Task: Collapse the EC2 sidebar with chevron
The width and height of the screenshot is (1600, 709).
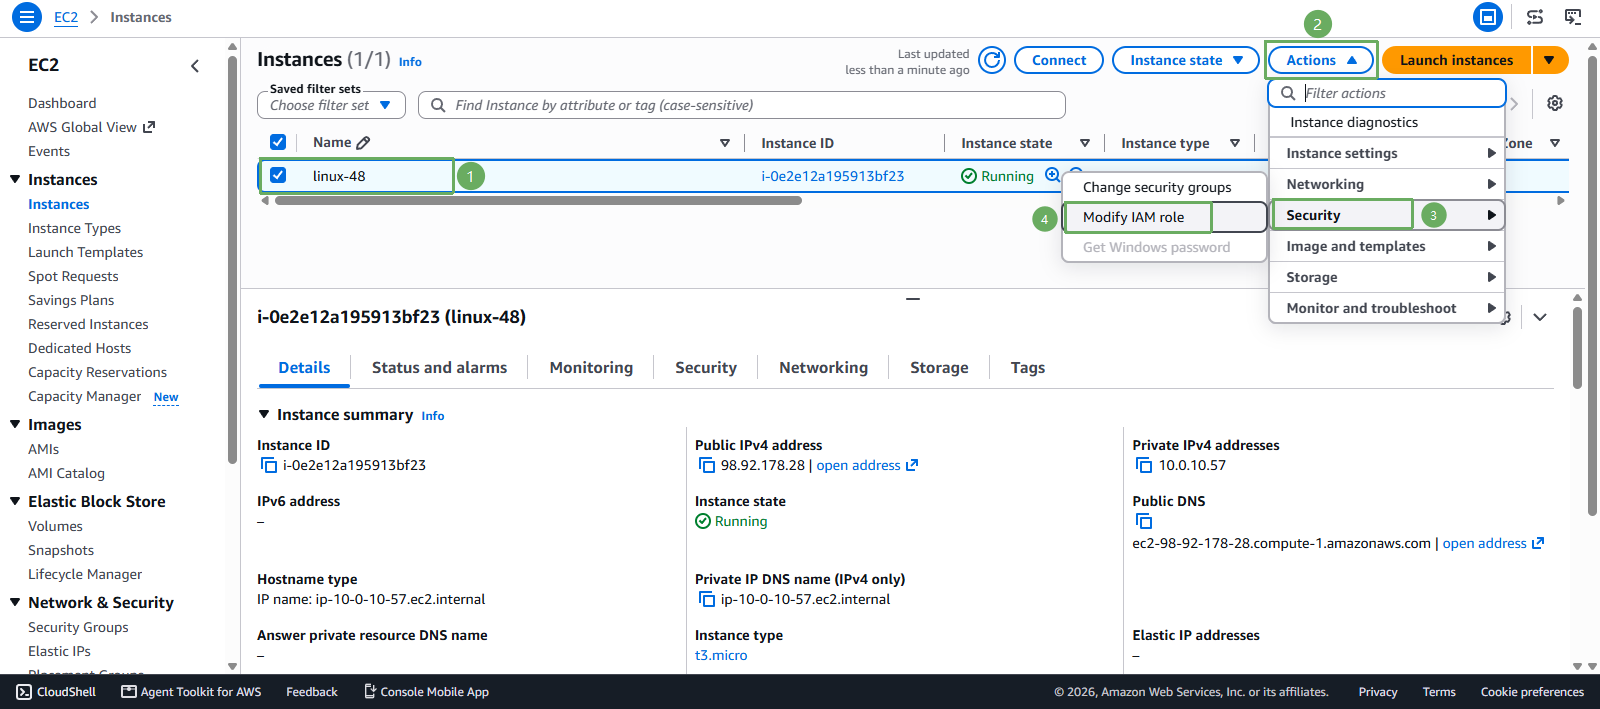Action: pyautogui.click(x=195, y=66)
